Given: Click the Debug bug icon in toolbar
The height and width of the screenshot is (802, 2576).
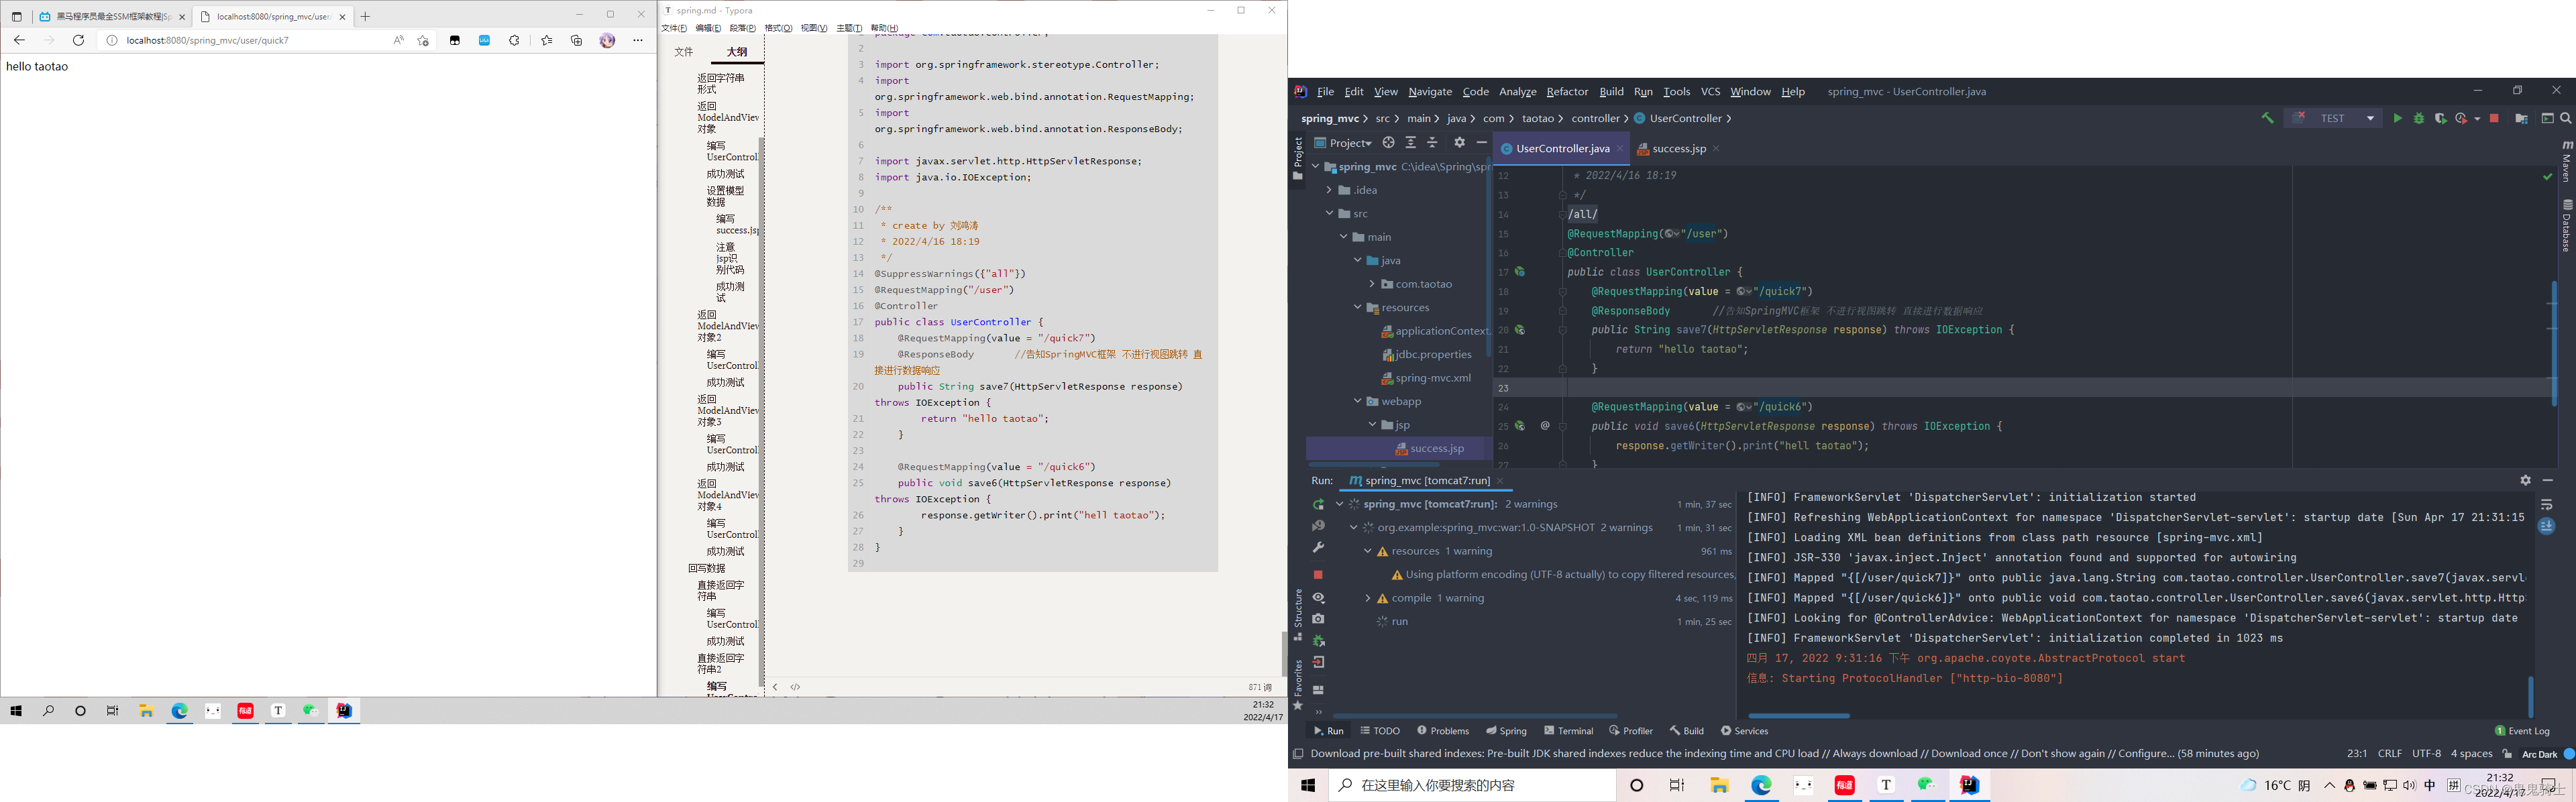Looking at the screenshot, I should pyautogui.click(x=2419, y=118).
